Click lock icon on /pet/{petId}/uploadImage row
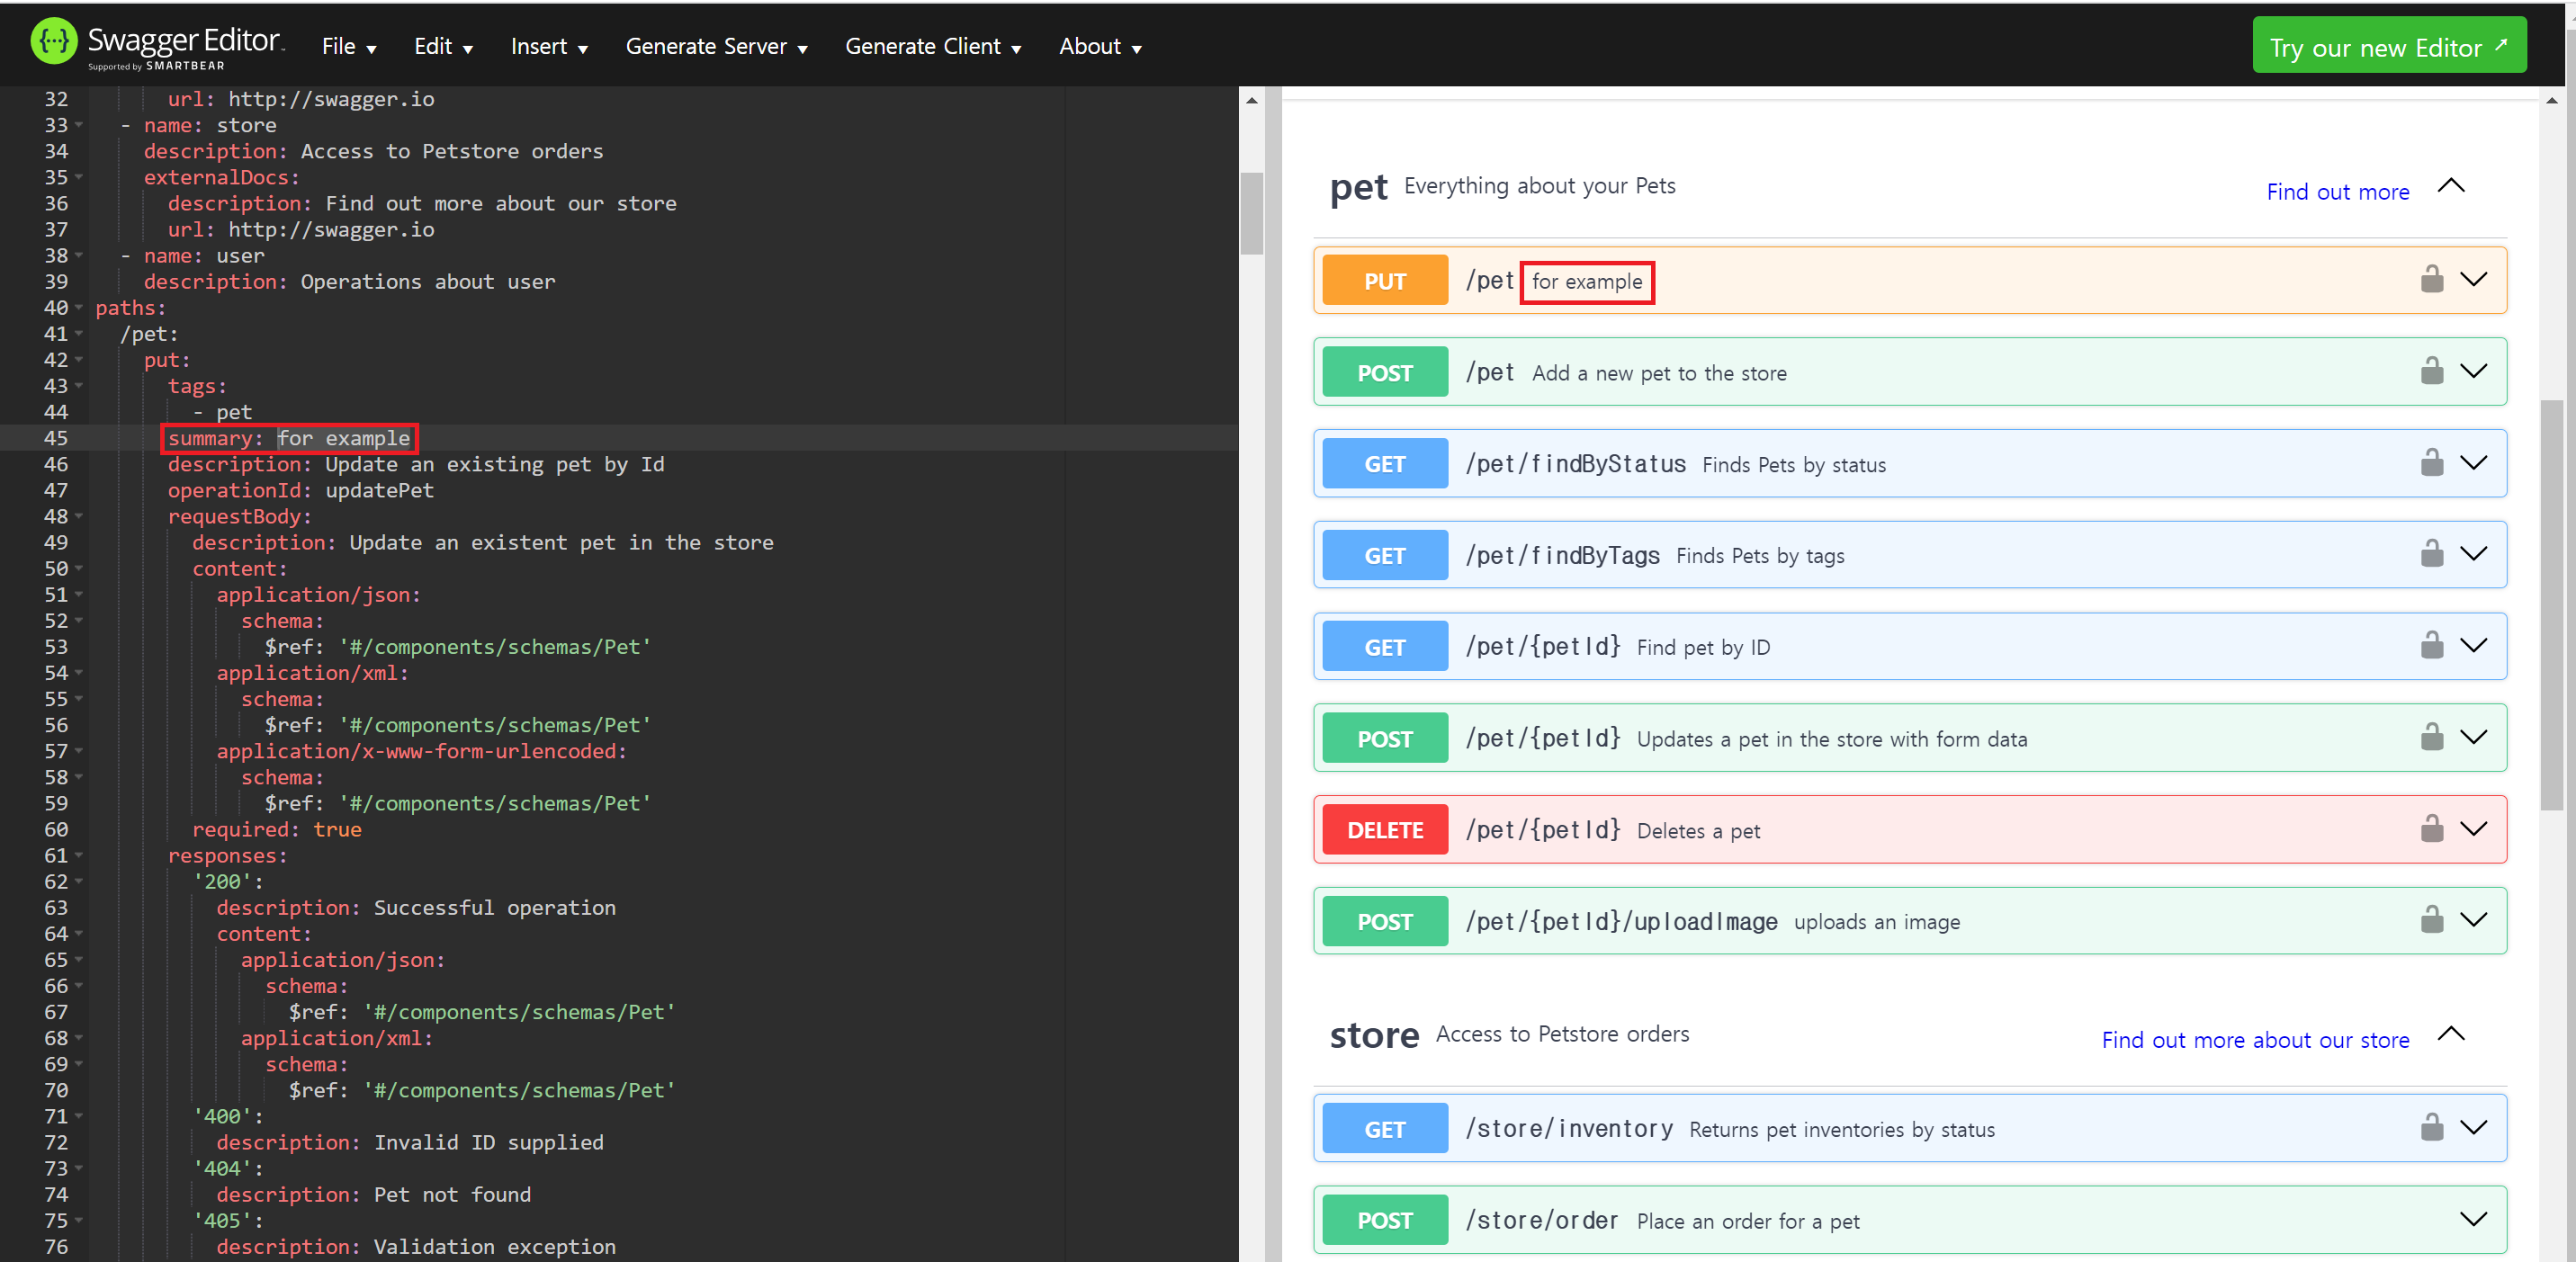 pos(2431,920)
